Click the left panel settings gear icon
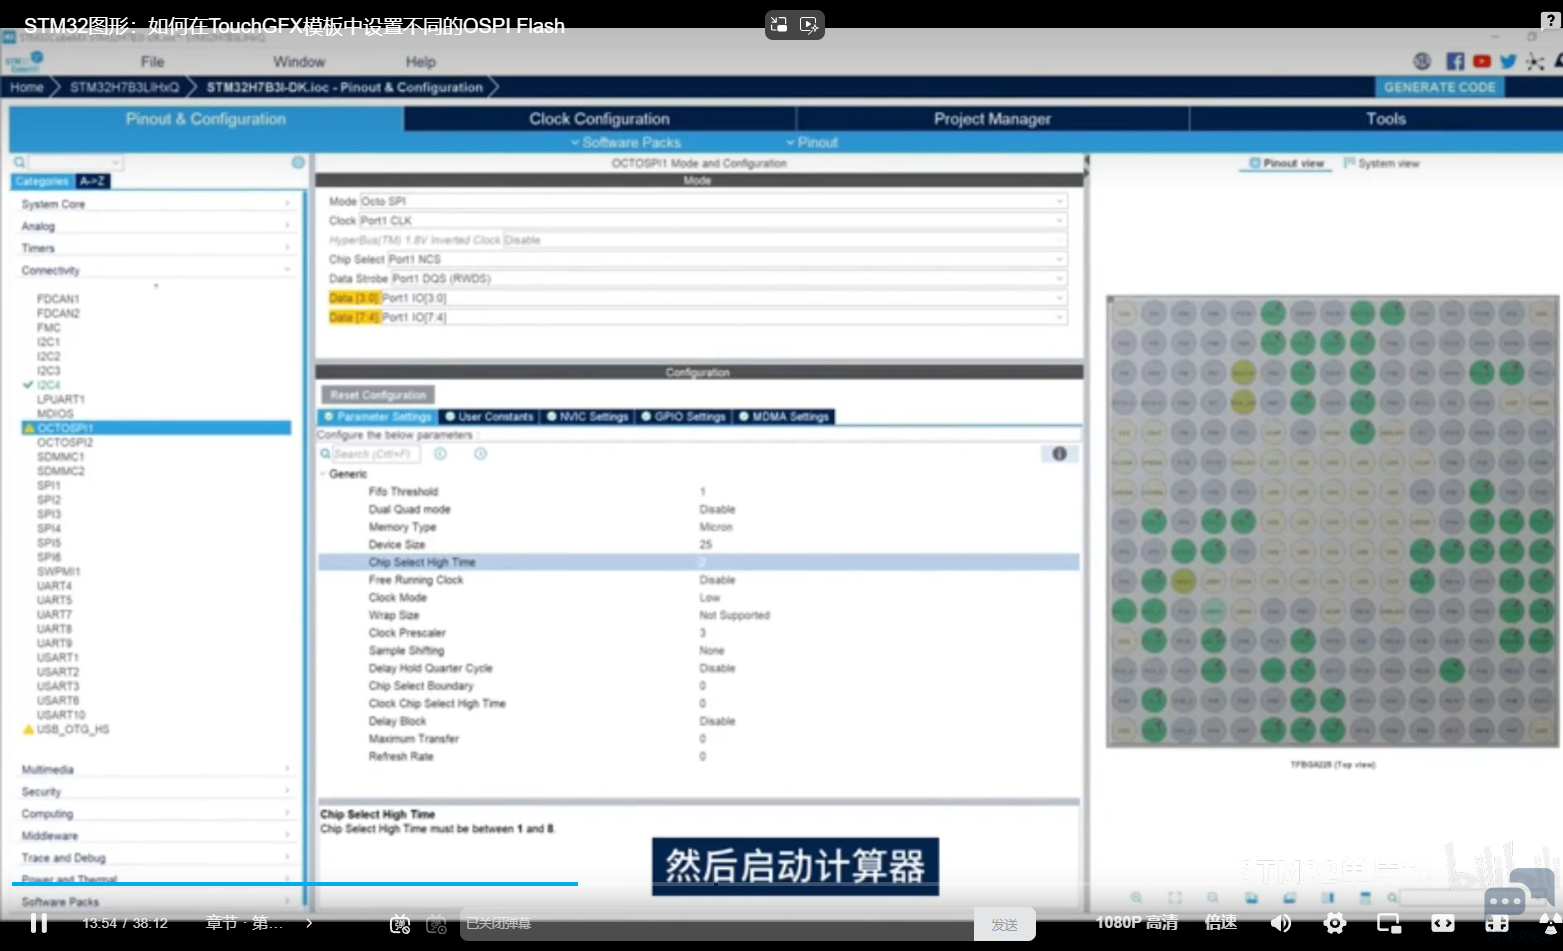This screenshot has height=951, width=1563. click(298, 162)
